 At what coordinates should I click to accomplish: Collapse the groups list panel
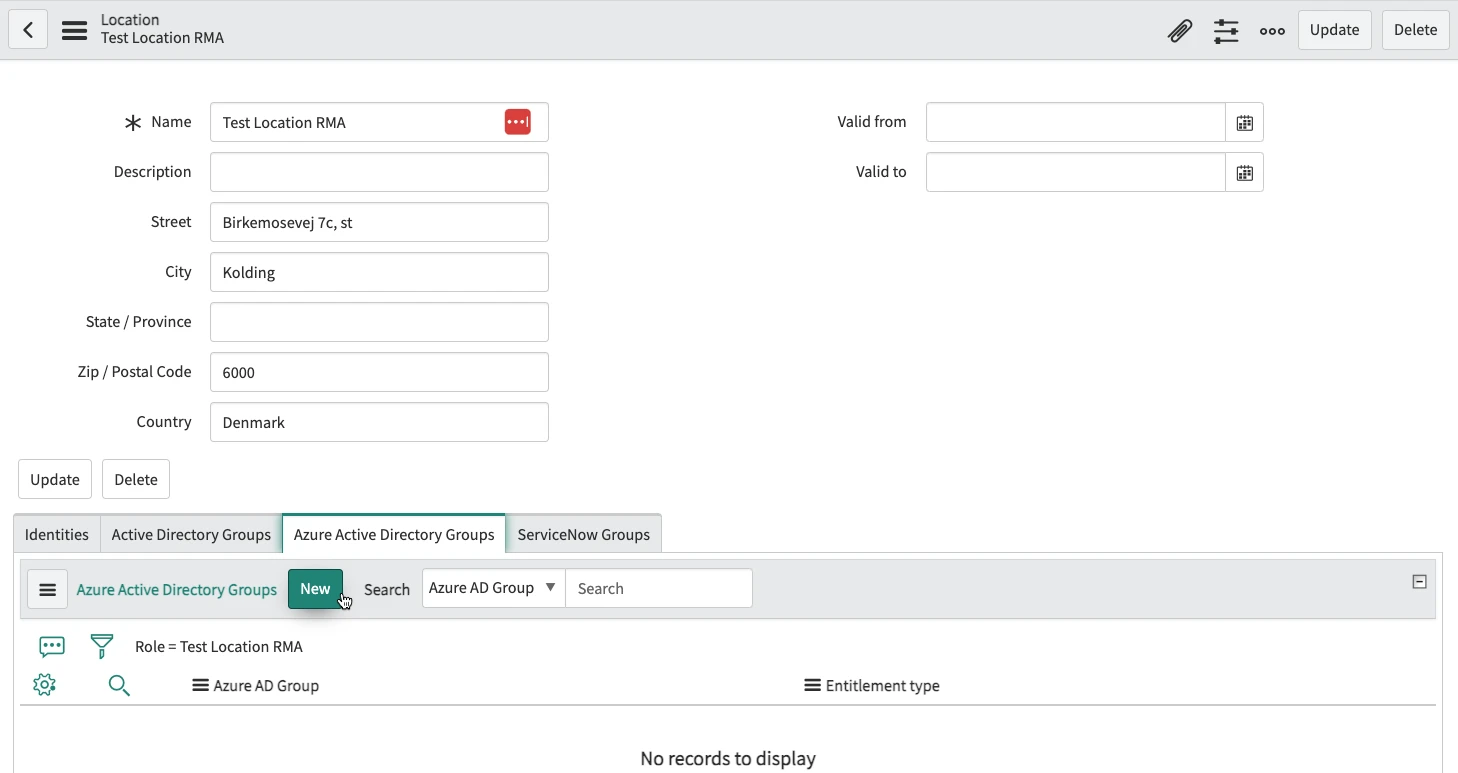click(x=1419, y=580)
